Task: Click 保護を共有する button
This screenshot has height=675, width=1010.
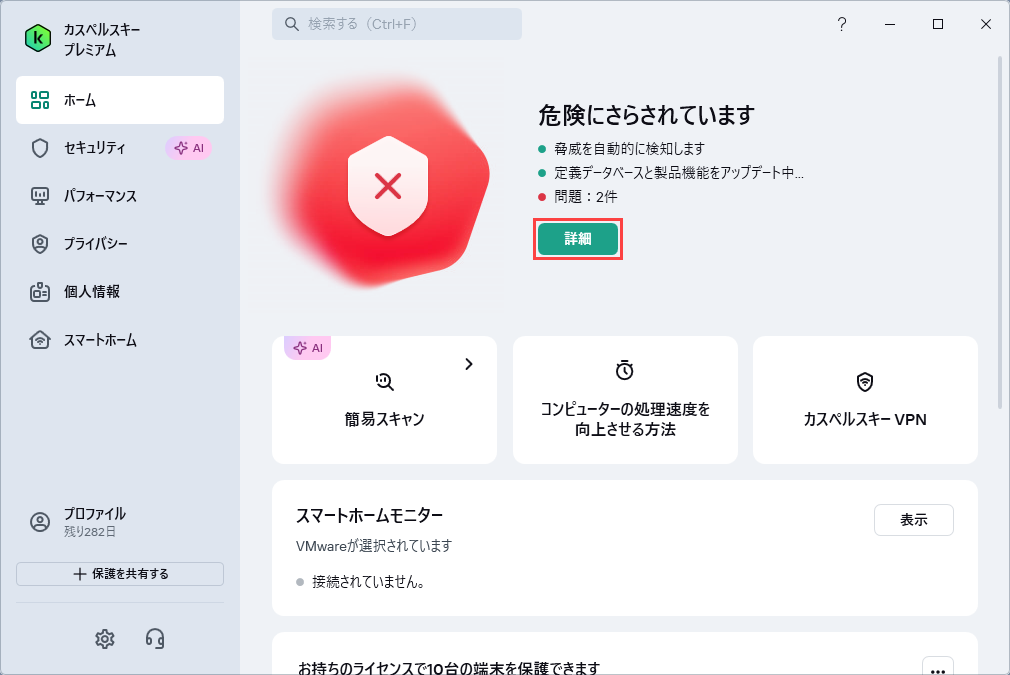Action: (x=120, y=574)
